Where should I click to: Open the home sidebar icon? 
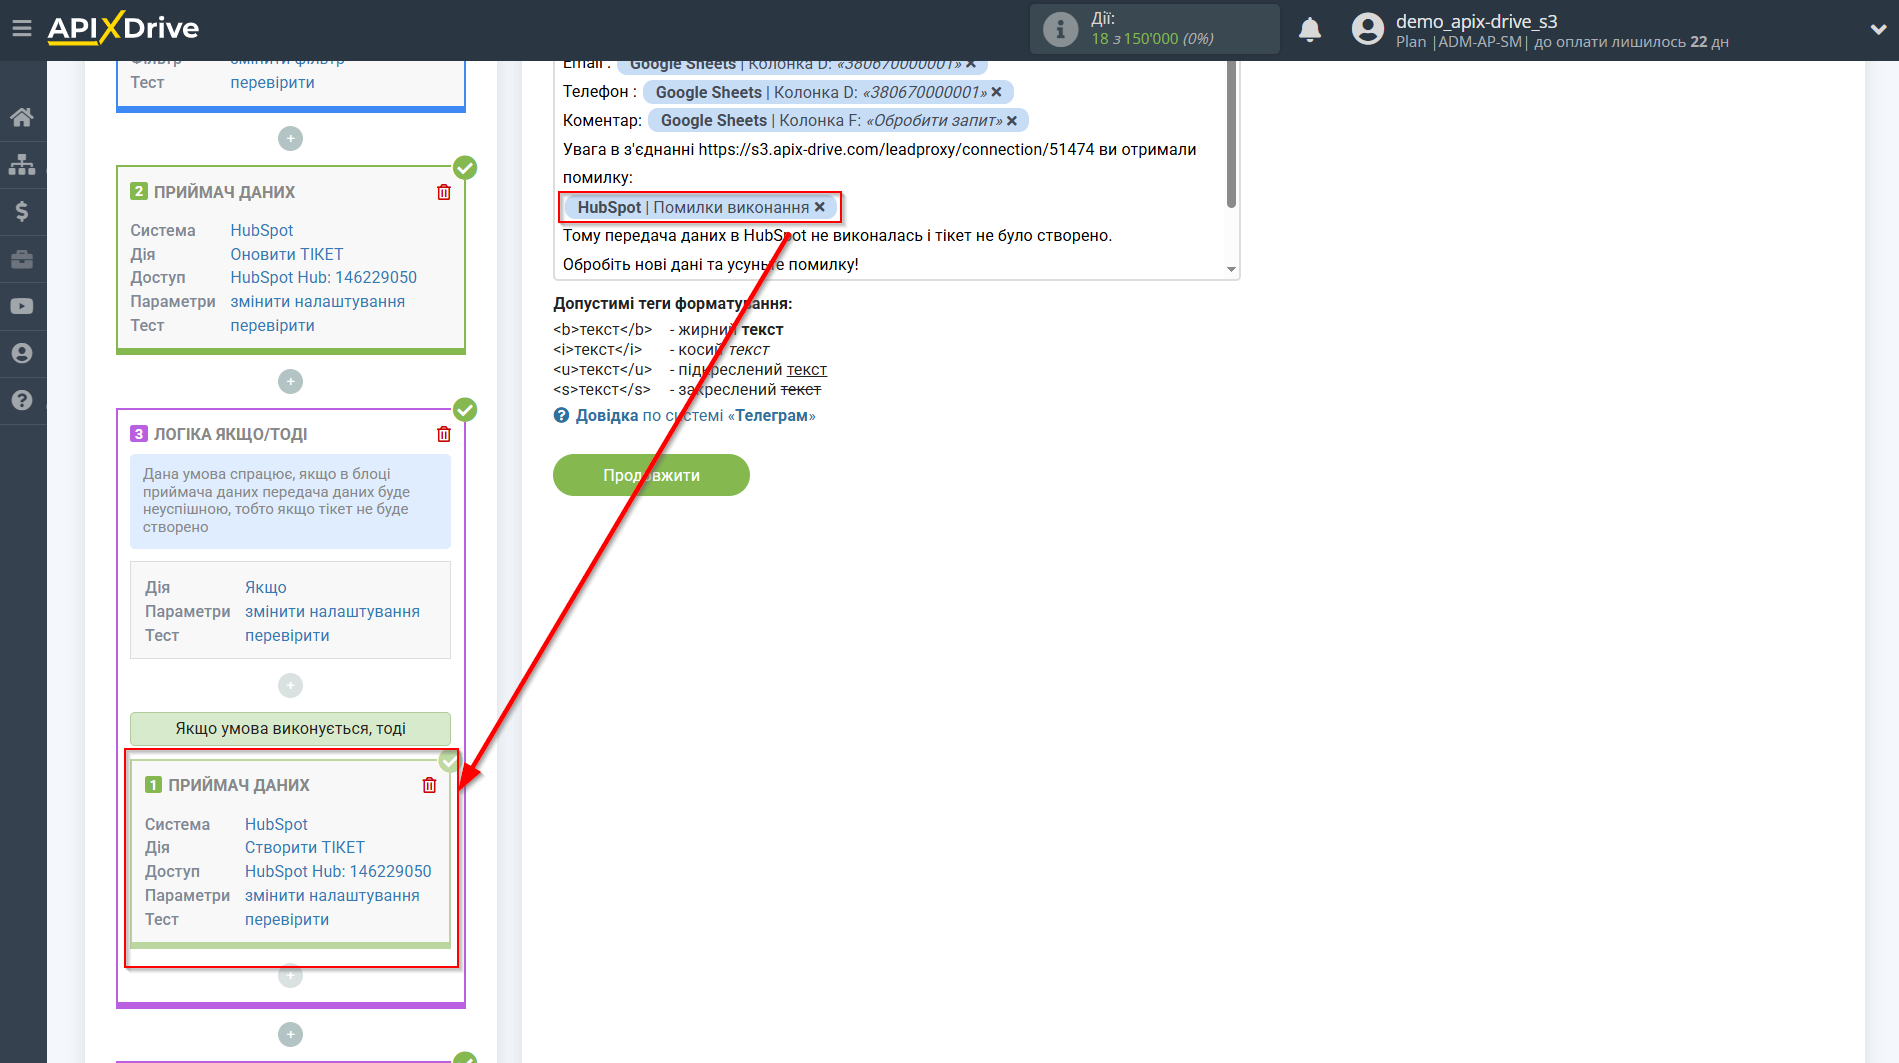(22, 117)
